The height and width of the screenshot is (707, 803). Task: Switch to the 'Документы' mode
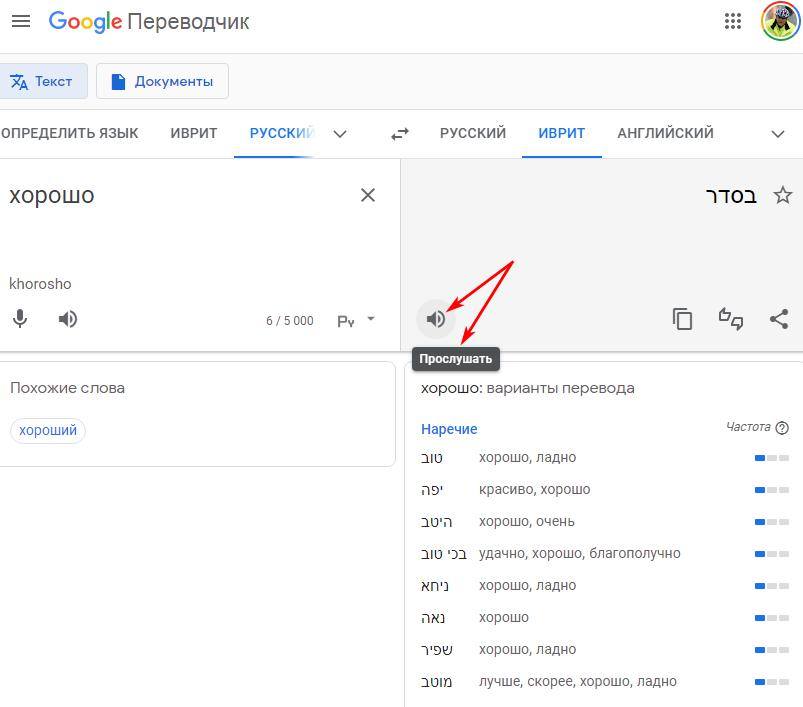pos(162,82)
